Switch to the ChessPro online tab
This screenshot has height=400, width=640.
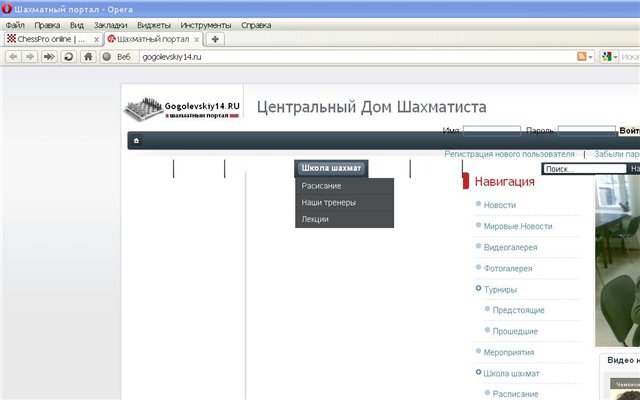click(50, 39)
